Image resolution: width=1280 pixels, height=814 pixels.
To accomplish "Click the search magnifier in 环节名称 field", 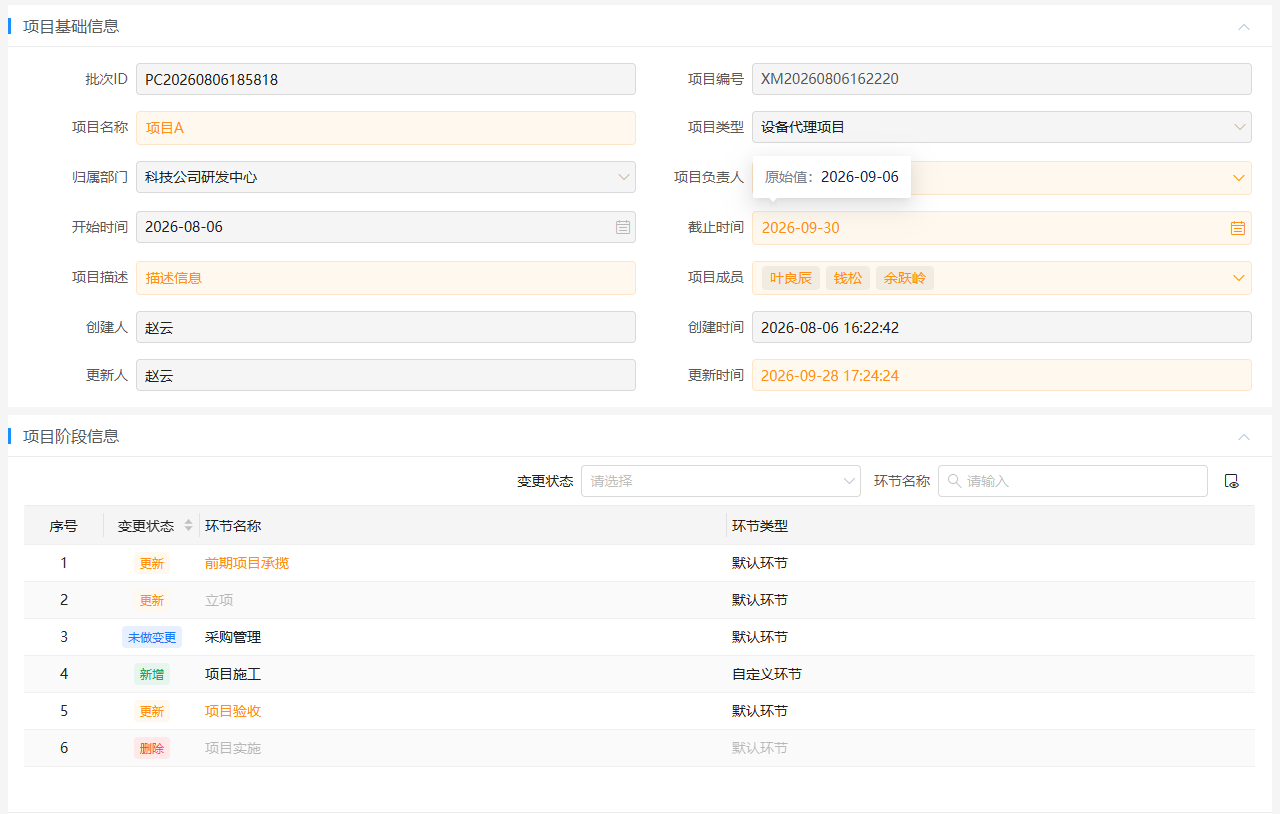I will [x=955, y=481].
